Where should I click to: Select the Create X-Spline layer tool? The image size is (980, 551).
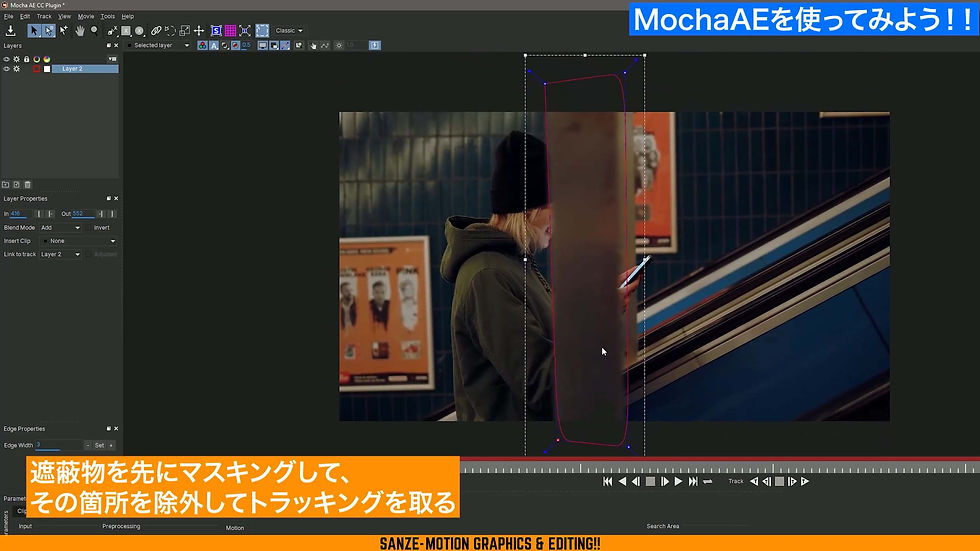112,30
